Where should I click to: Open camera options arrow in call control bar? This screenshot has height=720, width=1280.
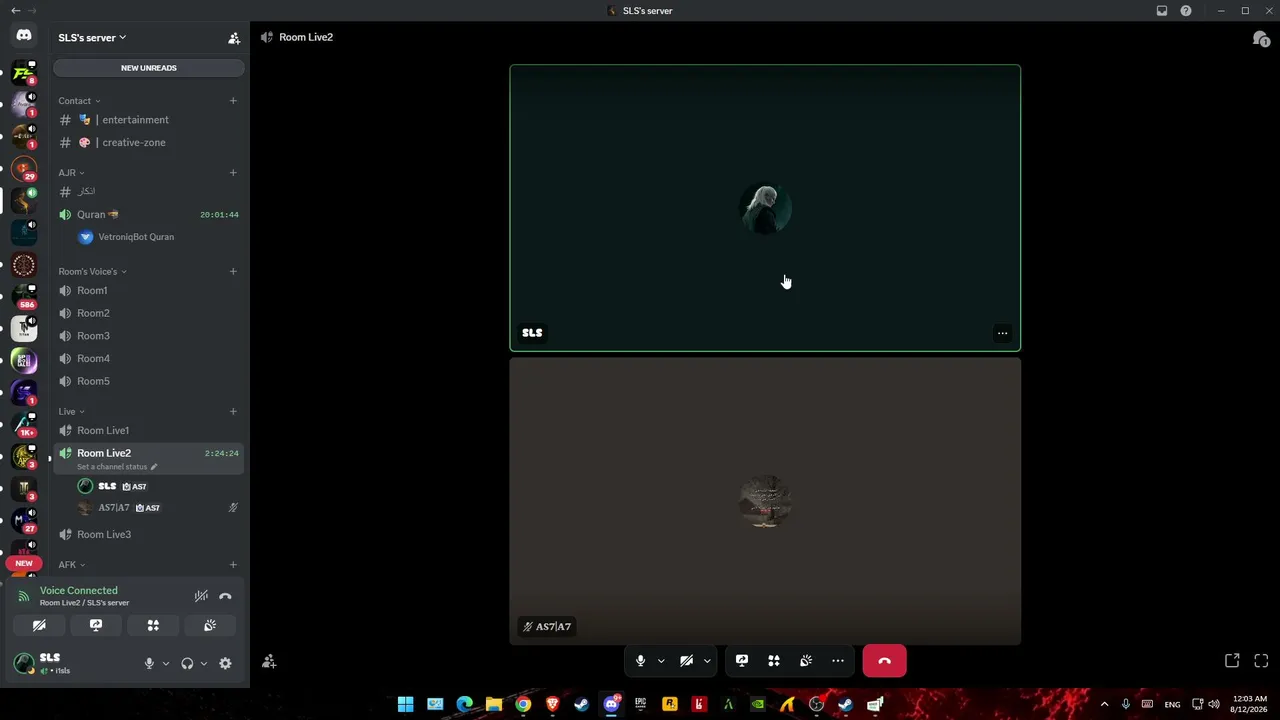[x=706, y=661]
